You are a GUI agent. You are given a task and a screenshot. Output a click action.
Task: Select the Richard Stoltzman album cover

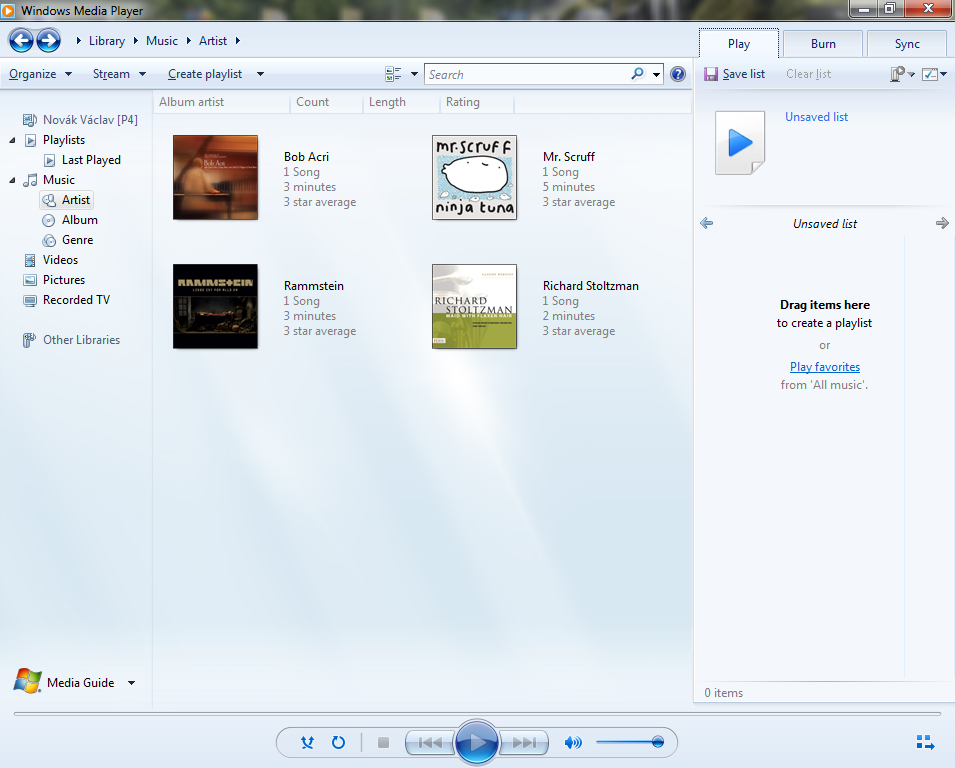474,306
